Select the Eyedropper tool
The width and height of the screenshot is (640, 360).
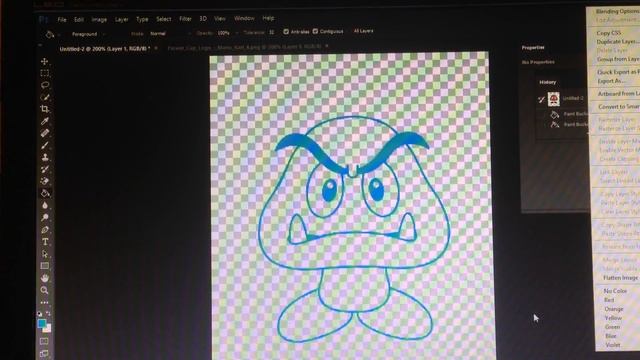(44, 121)
